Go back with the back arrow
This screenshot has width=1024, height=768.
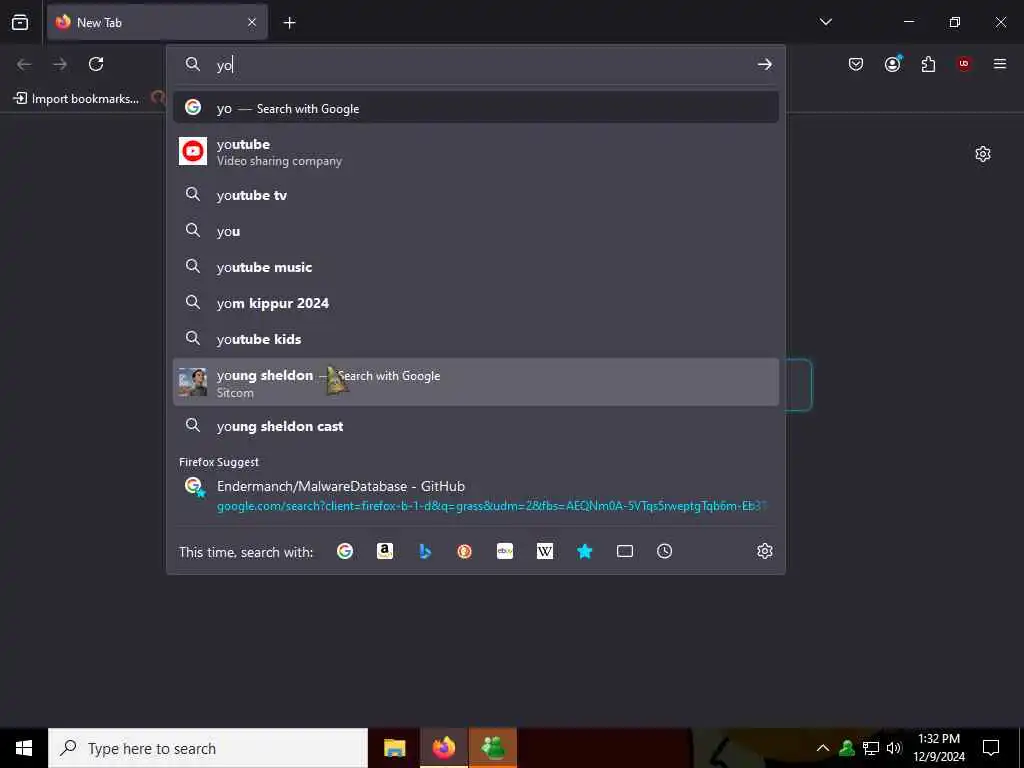(x=24, y=64)
